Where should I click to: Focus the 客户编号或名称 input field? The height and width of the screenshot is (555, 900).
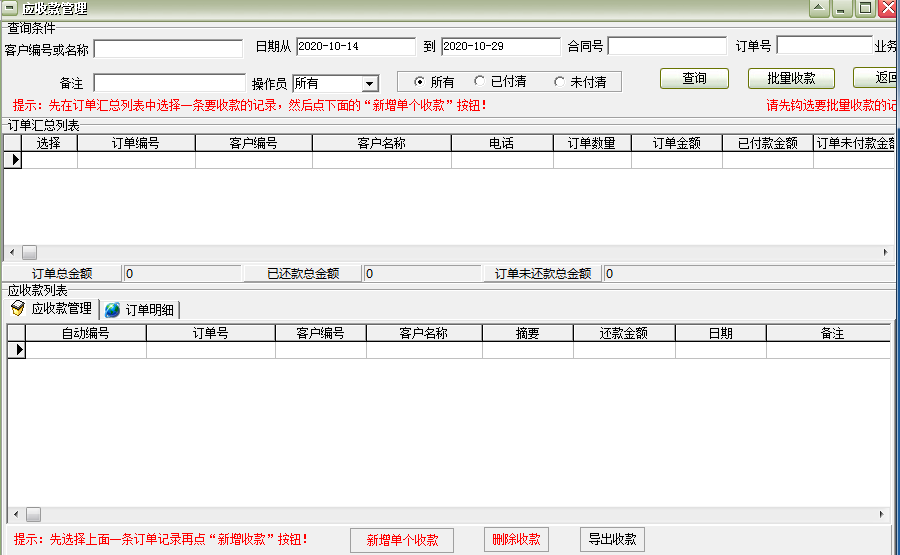(x=168, y=49)
